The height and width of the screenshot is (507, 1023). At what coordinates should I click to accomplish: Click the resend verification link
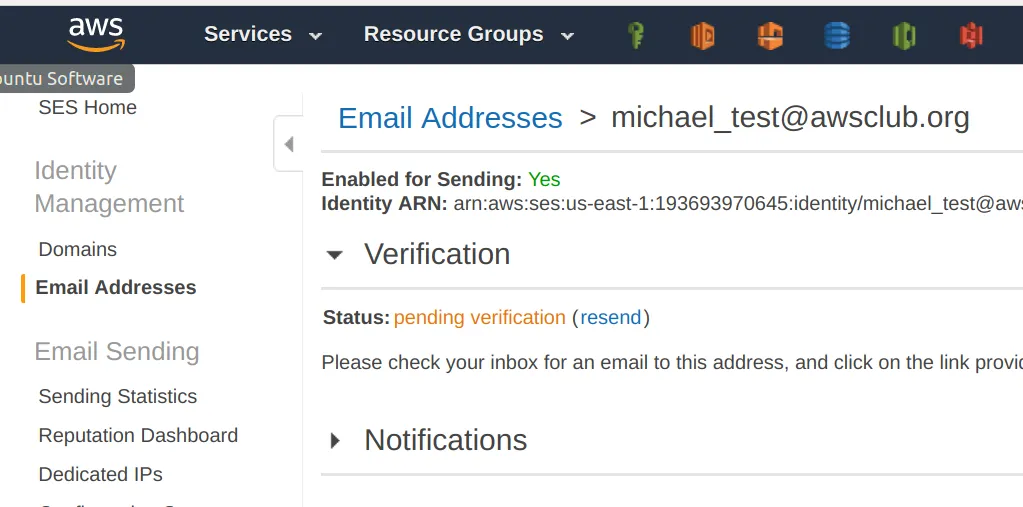(610, 318)
